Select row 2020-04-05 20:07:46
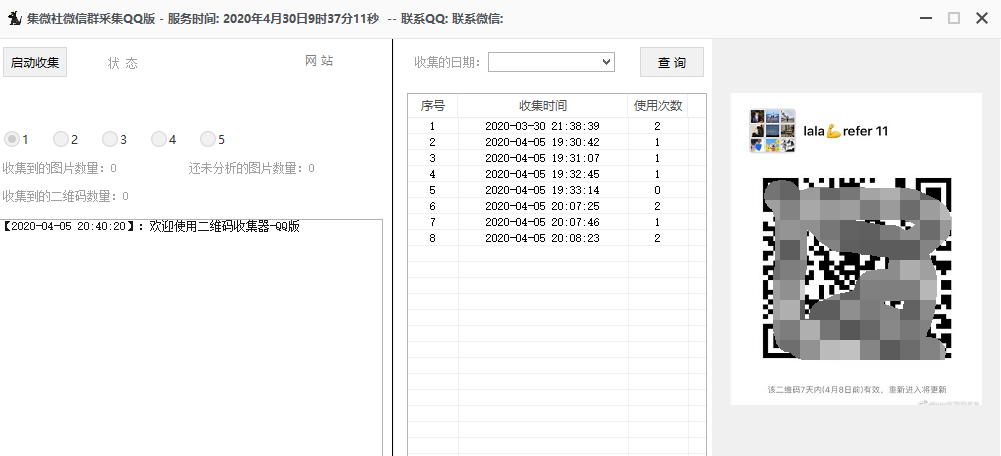The height and width of the screenshot is (456, 1001). click(557, 222)
